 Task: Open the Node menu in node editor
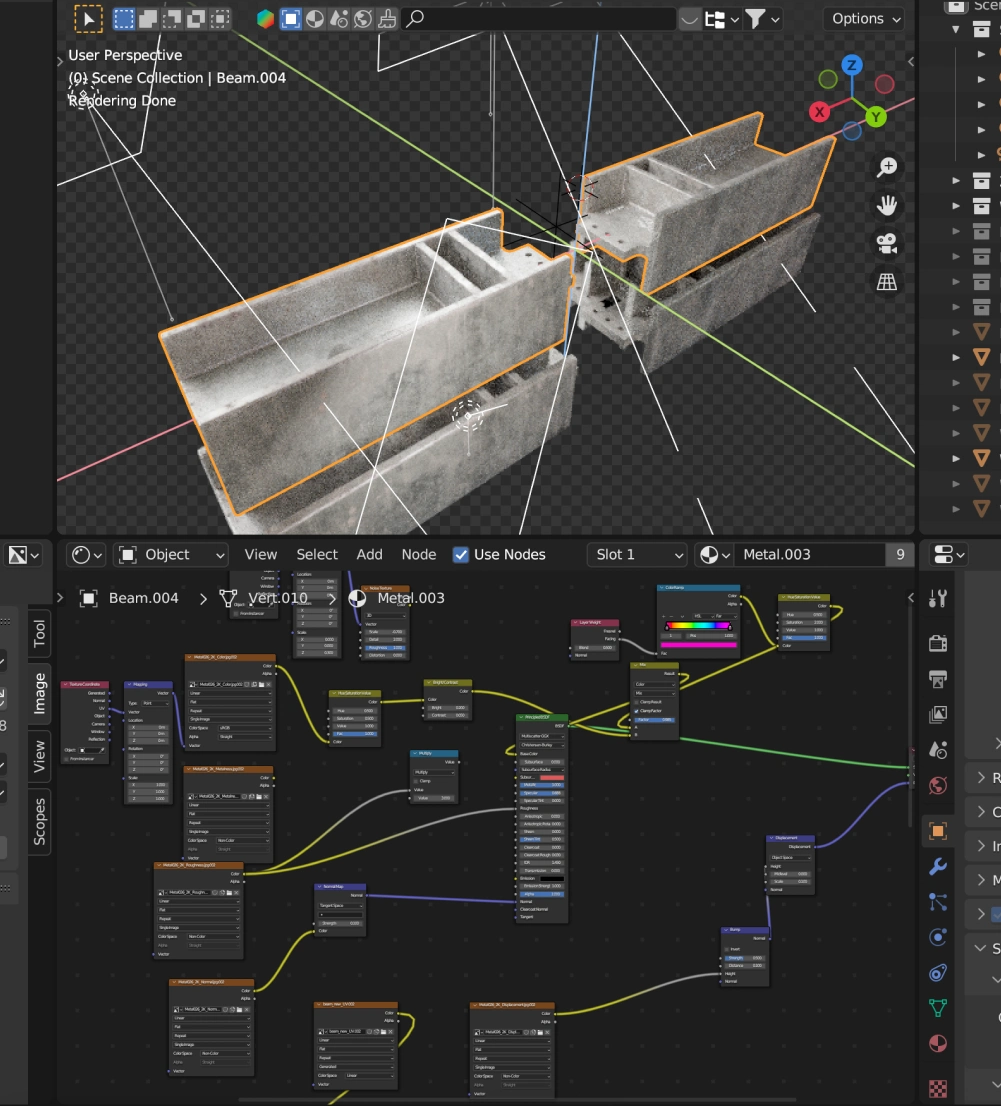pos(418,555)
